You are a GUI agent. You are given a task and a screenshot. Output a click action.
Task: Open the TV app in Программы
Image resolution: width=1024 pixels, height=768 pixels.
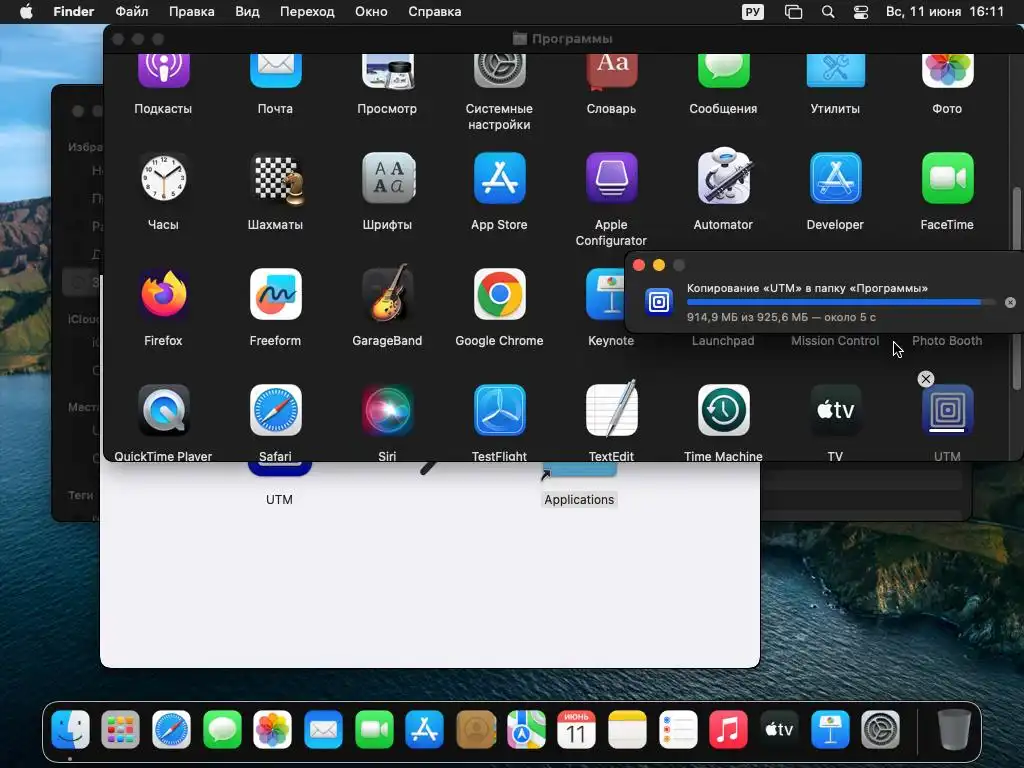[x=835, y=410]
